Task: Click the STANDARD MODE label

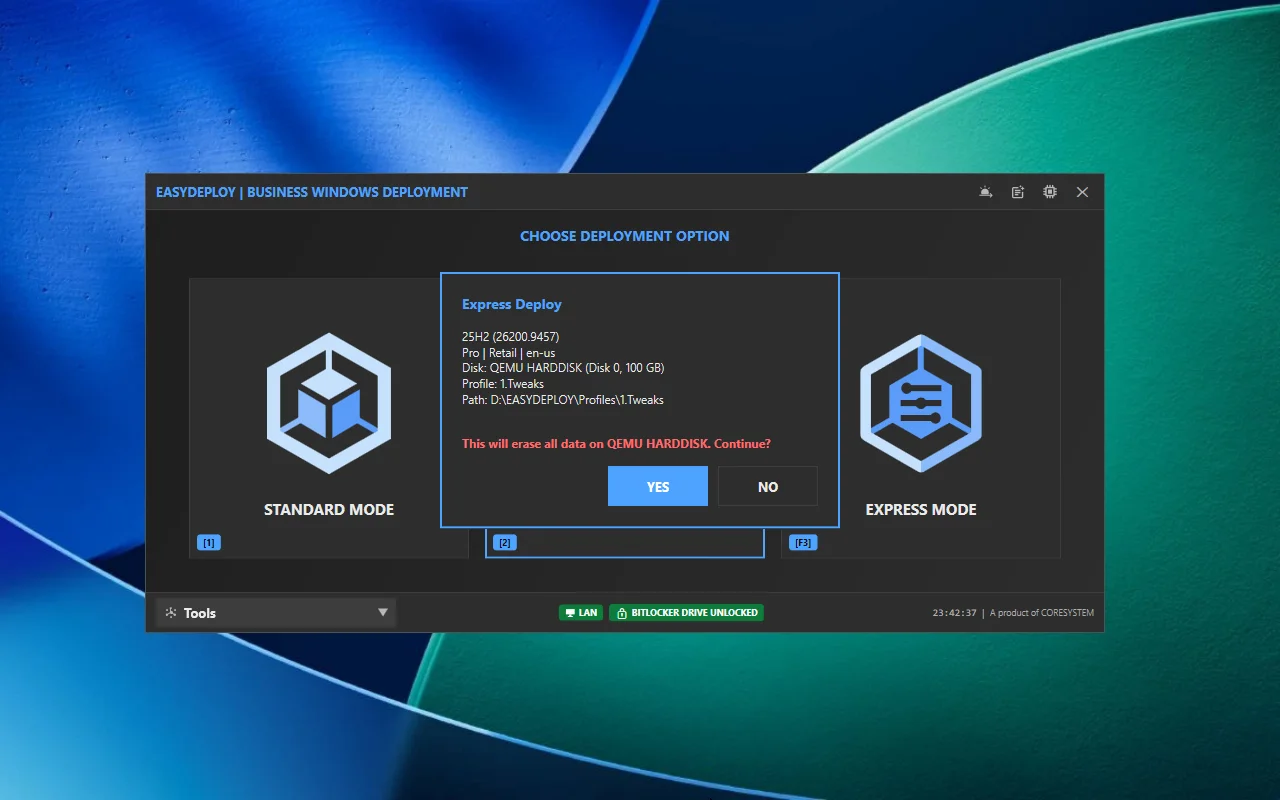Action: [329, 510]
